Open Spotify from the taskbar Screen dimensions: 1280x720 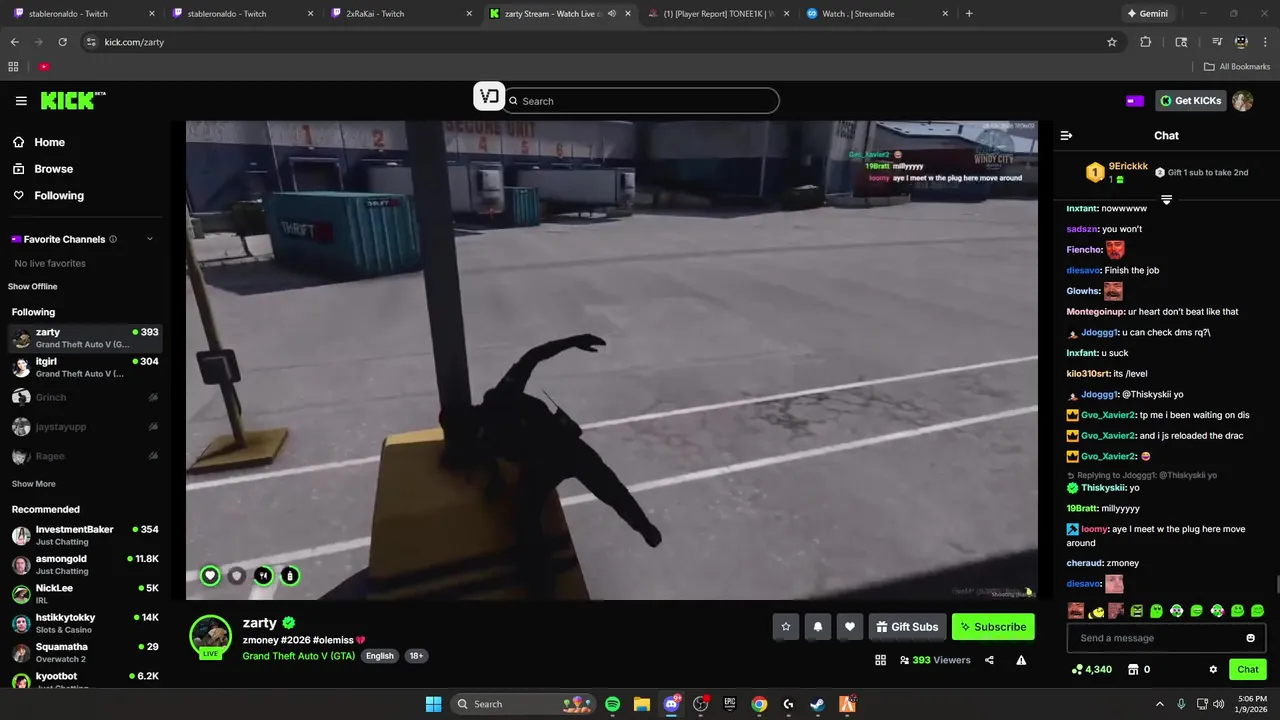tap(612, 704)
